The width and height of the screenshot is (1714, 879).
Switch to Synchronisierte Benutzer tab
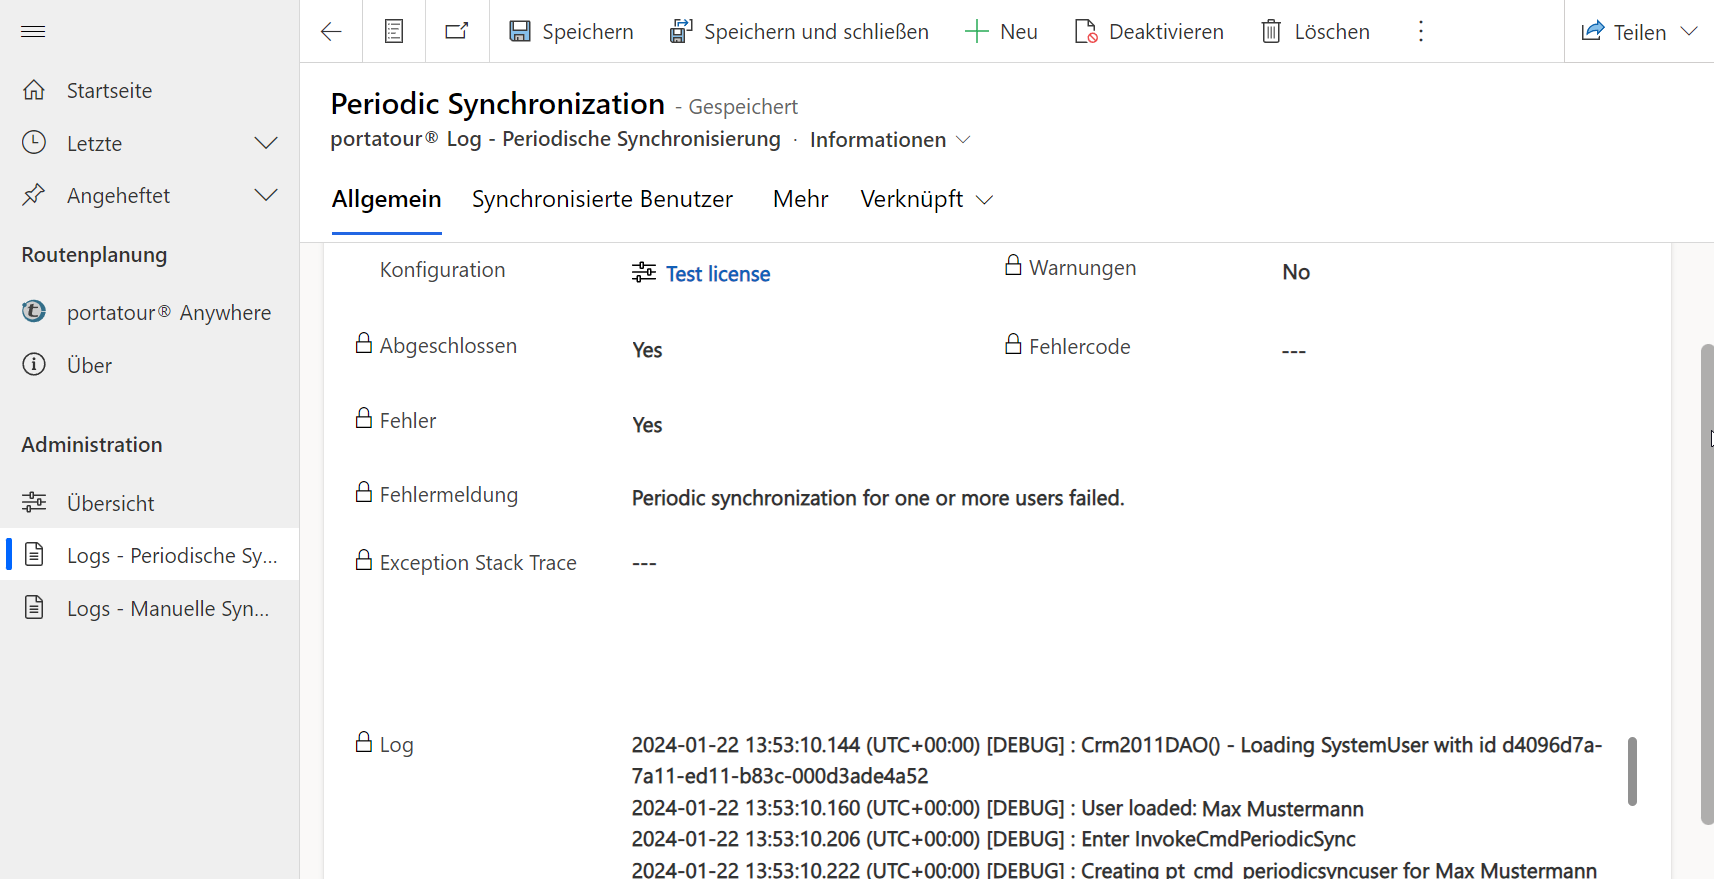(602, 199)
